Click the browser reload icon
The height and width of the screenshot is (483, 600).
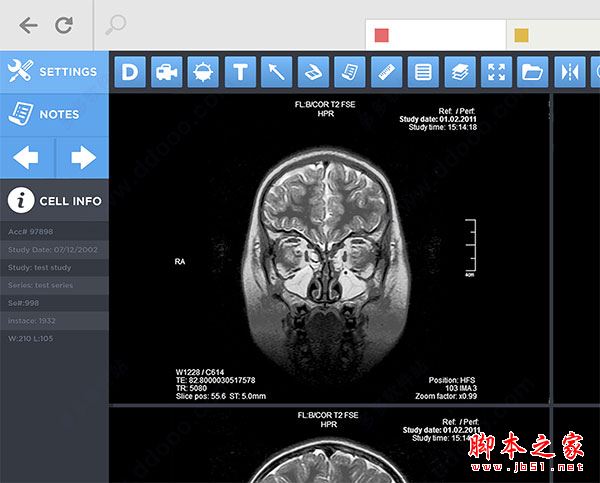click(x=64, y=25)
